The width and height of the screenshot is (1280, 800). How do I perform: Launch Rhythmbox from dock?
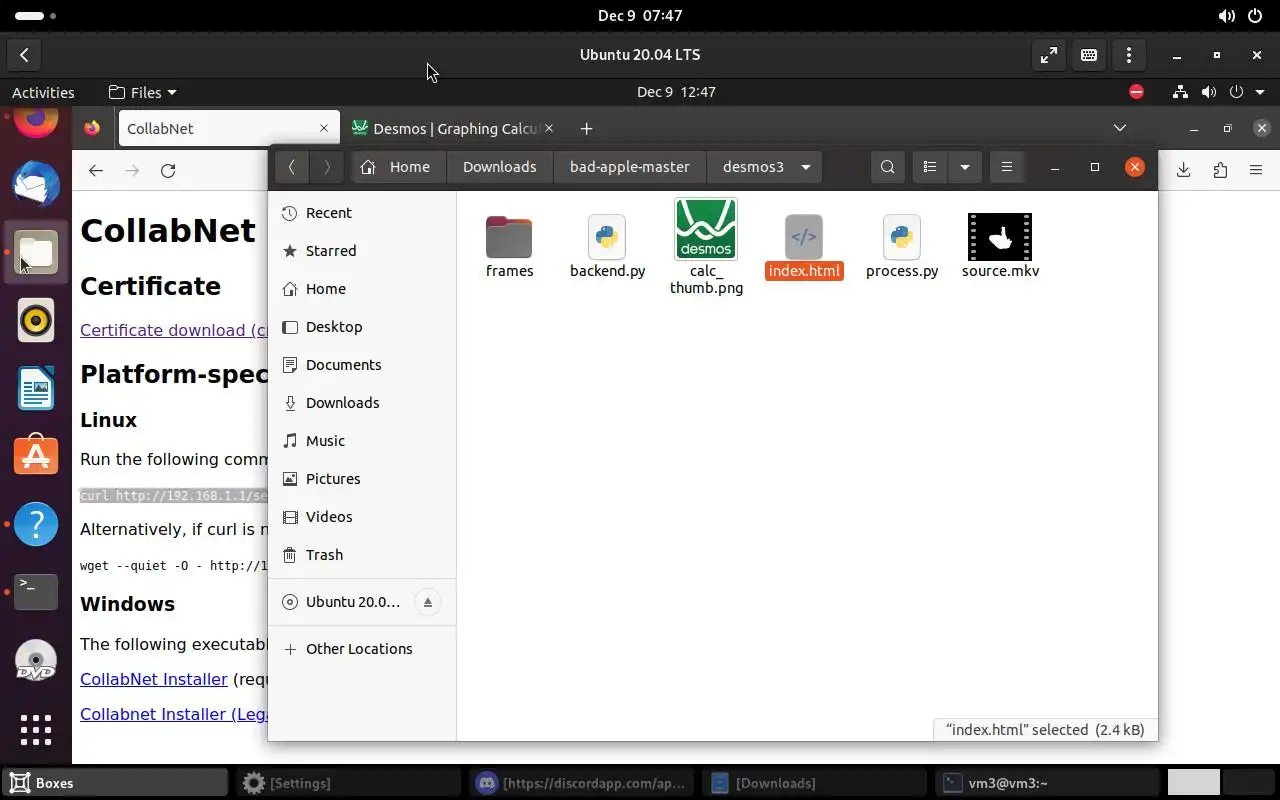tap(36, 321)
